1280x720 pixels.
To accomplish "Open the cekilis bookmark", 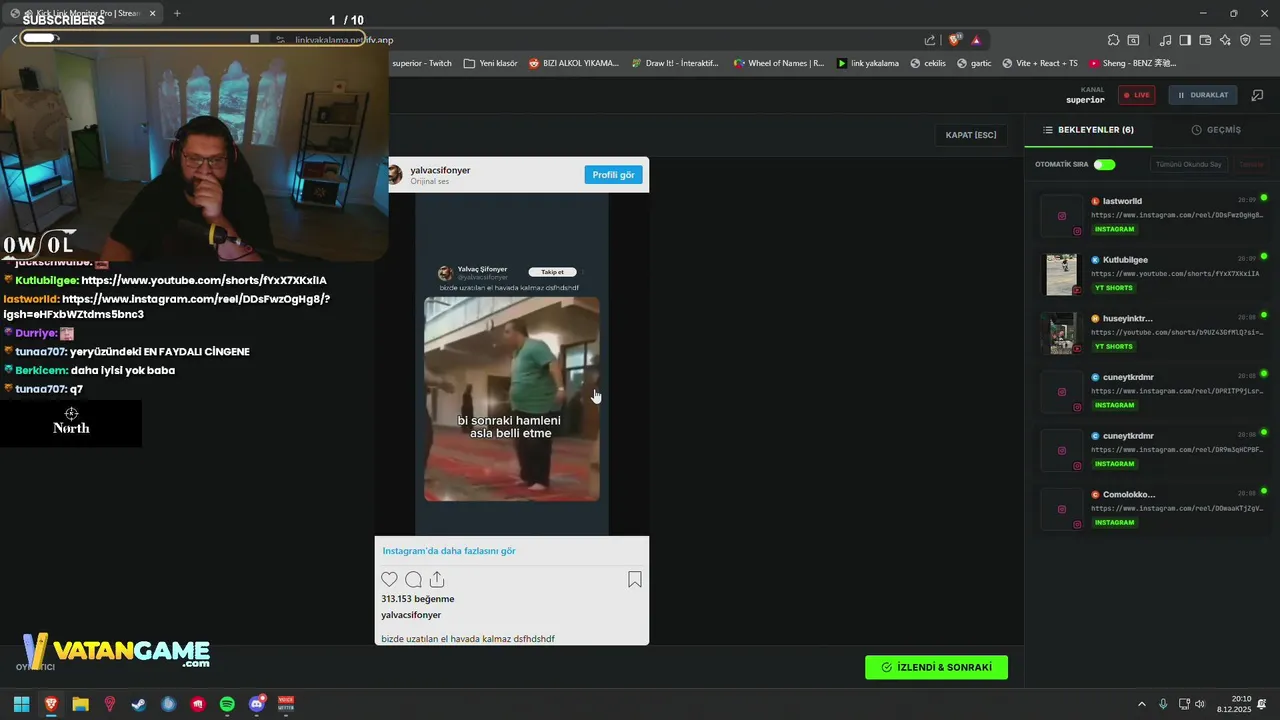I will [928, 63].
